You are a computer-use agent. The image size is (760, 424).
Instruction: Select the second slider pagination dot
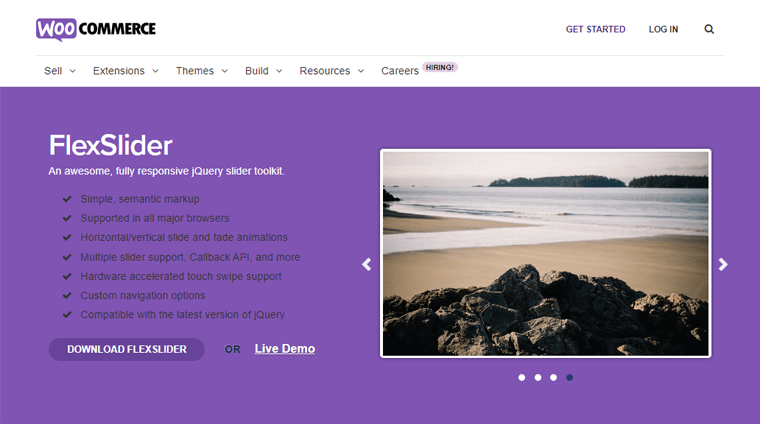(538, 377)
